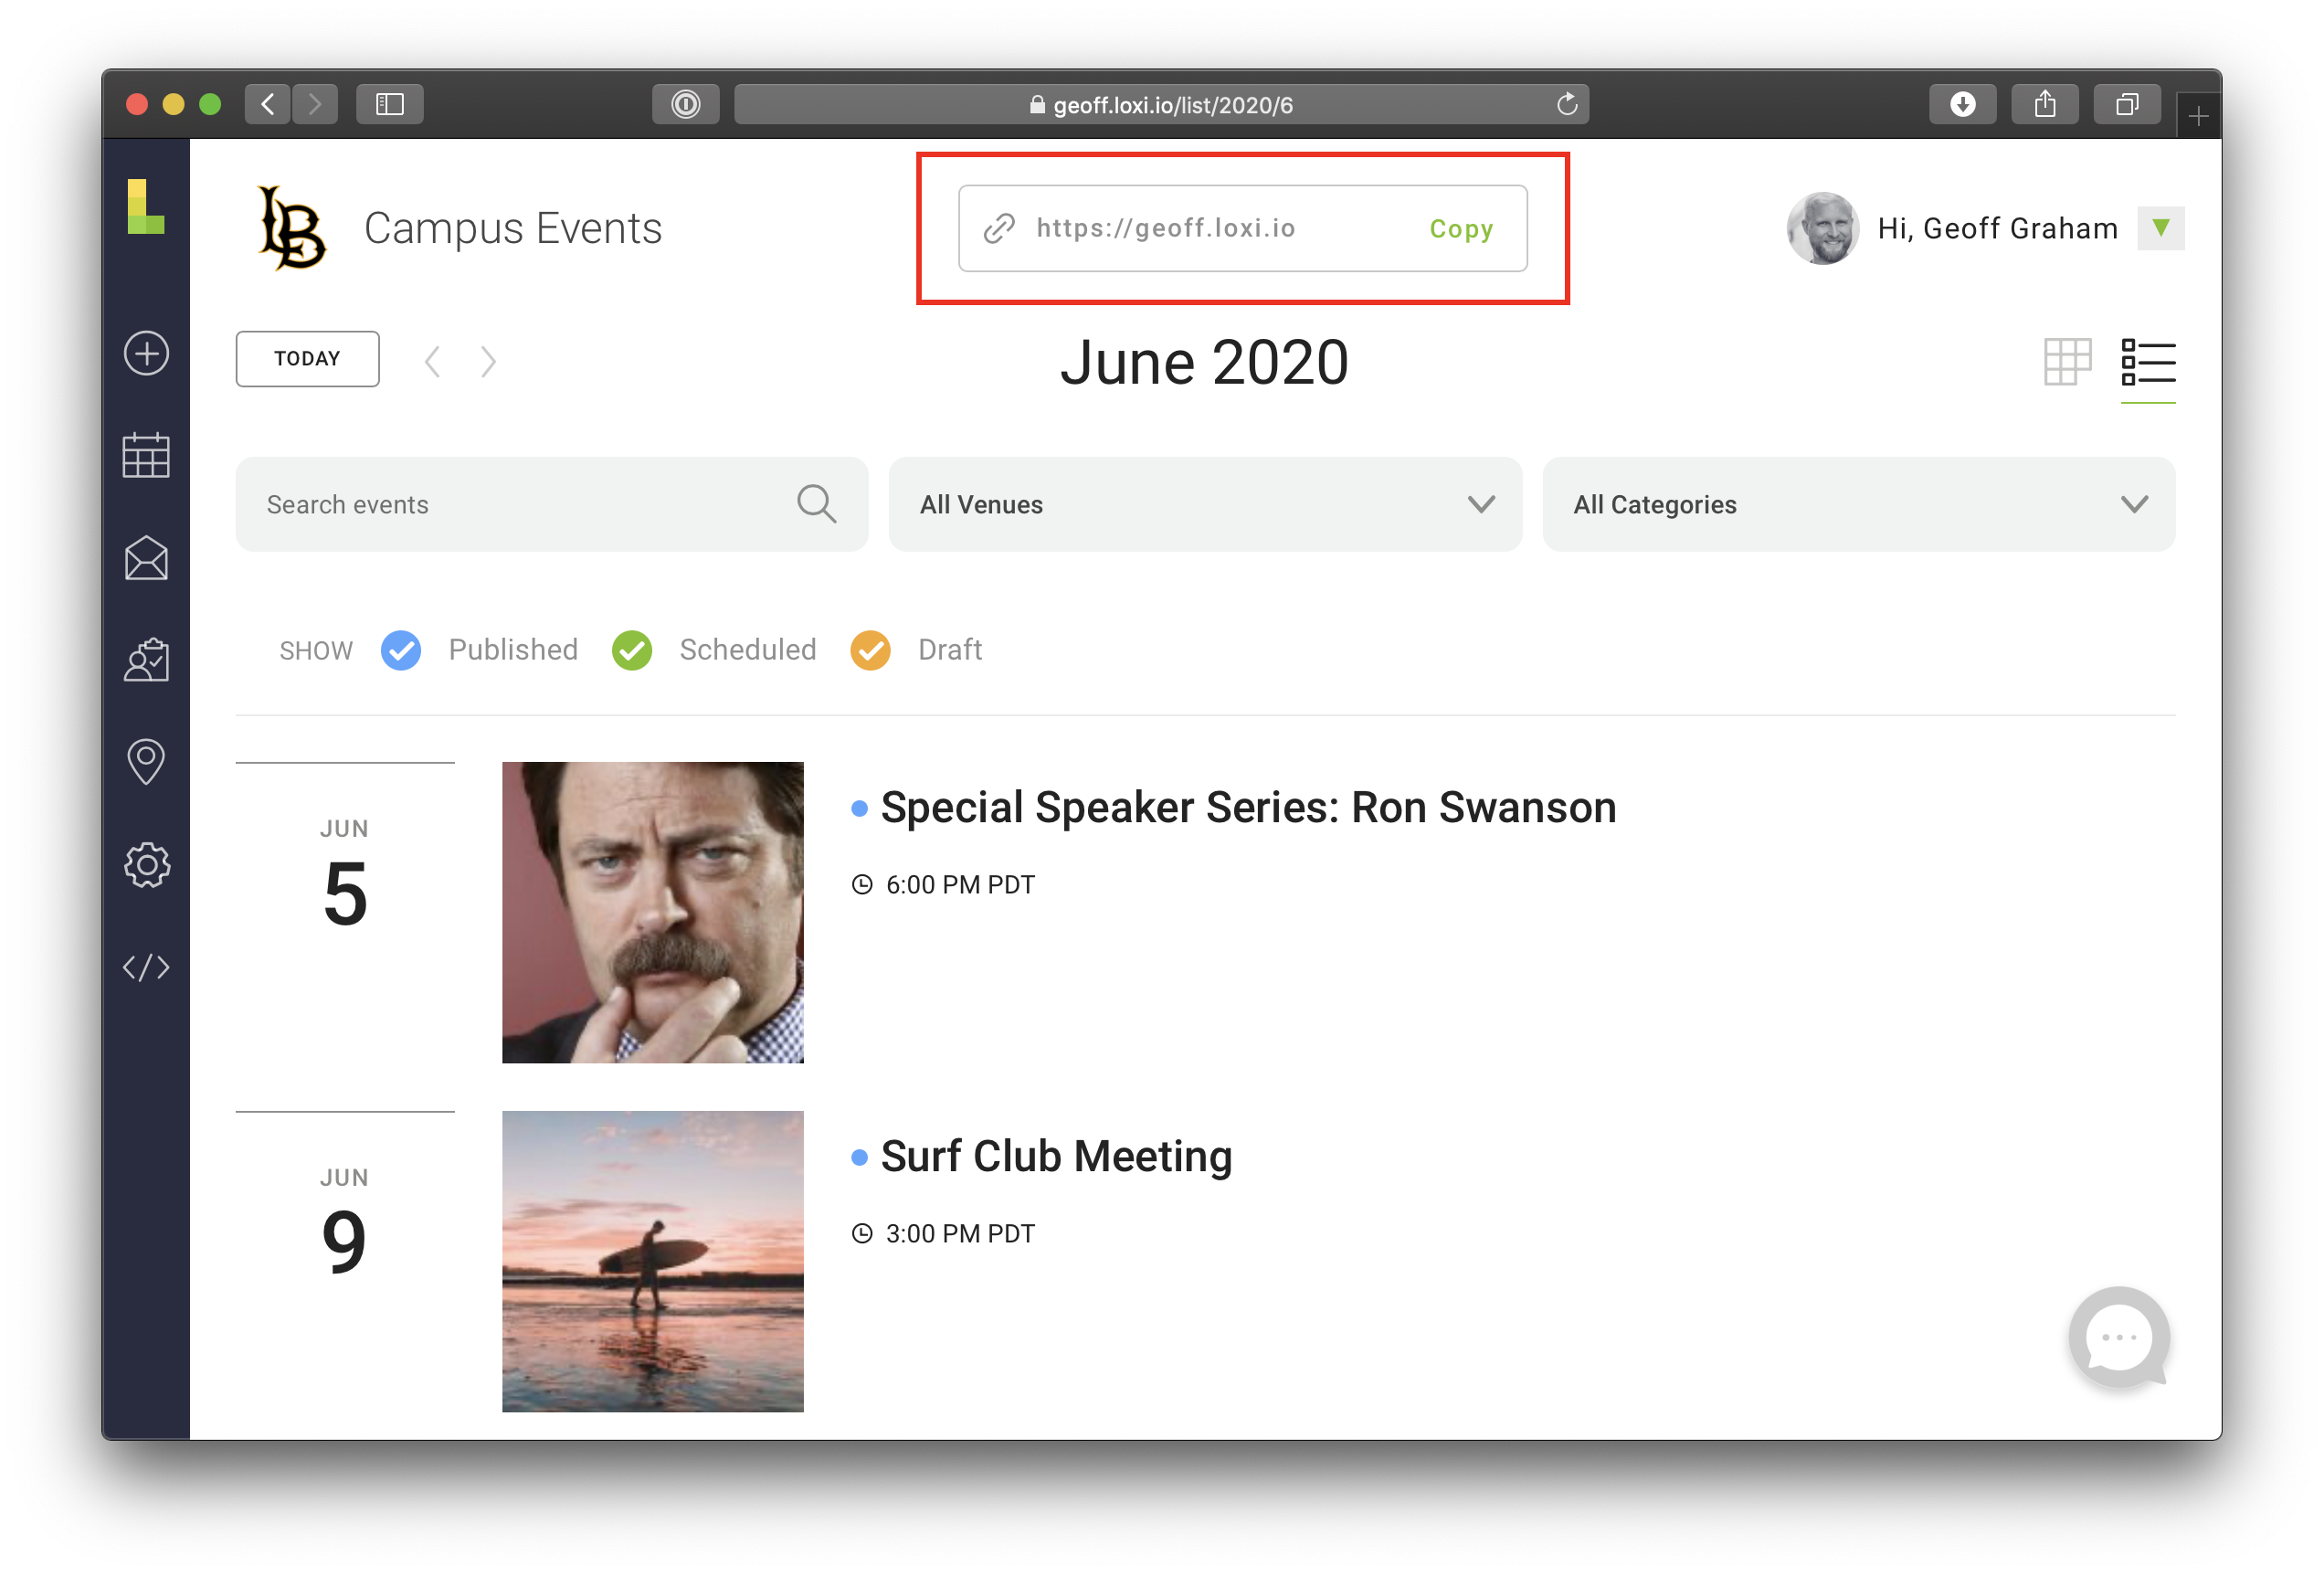Open the venues location pin icon
The width and height of the screenshot is (2324, 1575).
click(146, 762)
